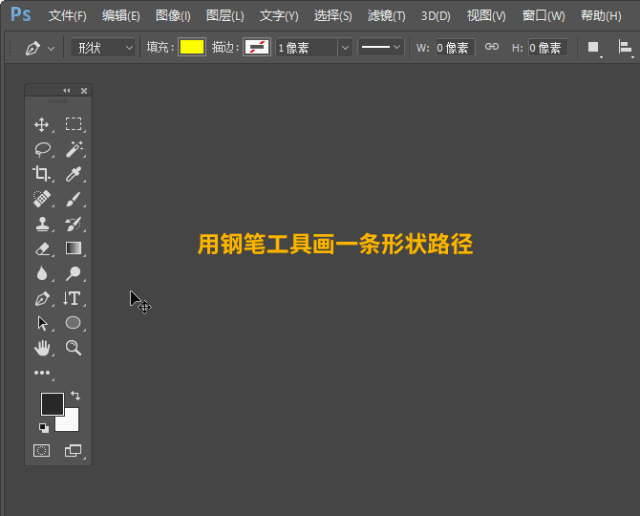
Task: Toggle Quick Mask mode
Action: point(41,451)
